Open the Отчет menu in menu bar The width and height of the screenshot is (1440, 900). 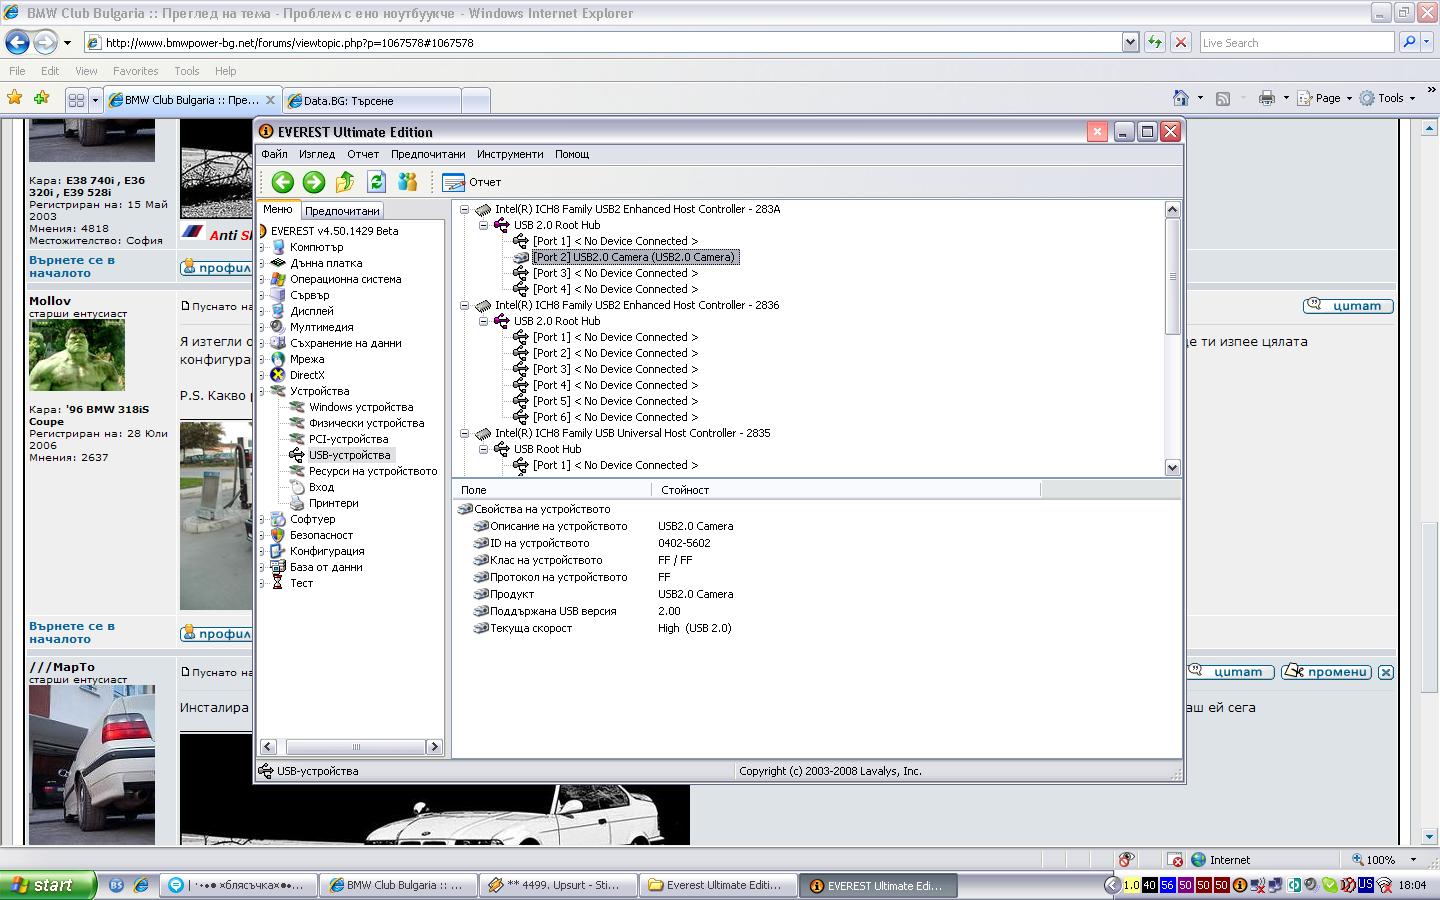363,154
